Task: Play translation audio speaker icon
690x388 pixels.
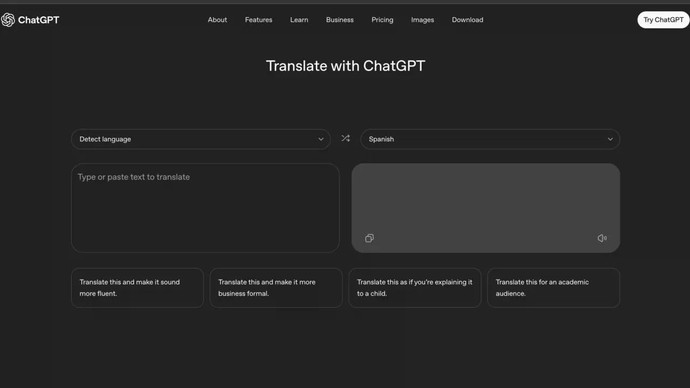Action: tap(602, 238)
